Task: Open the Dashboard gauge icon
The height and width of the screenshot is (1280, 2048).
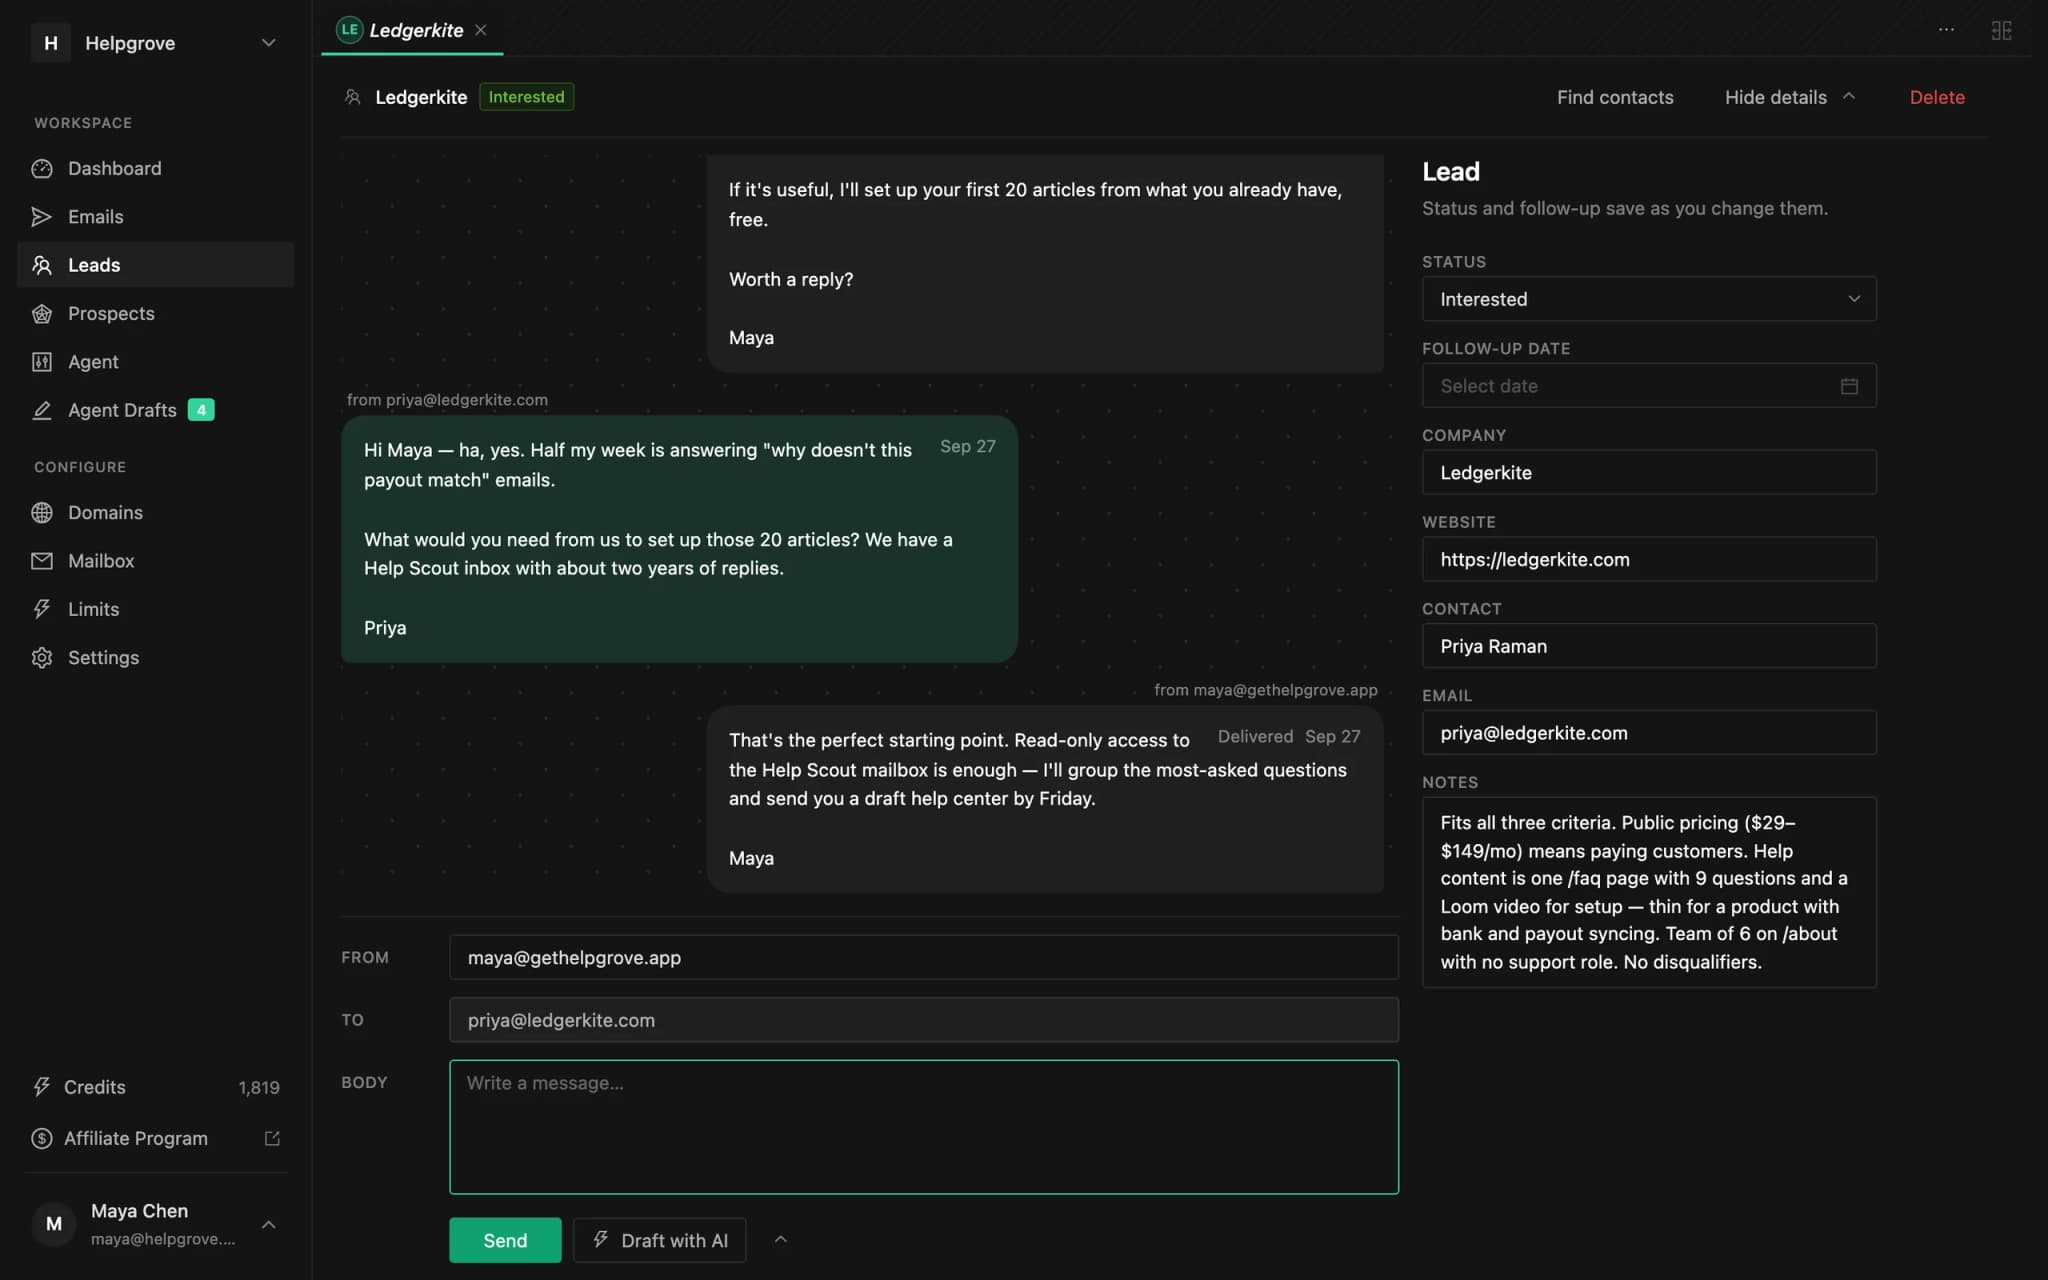Action: tap(42, 168)
